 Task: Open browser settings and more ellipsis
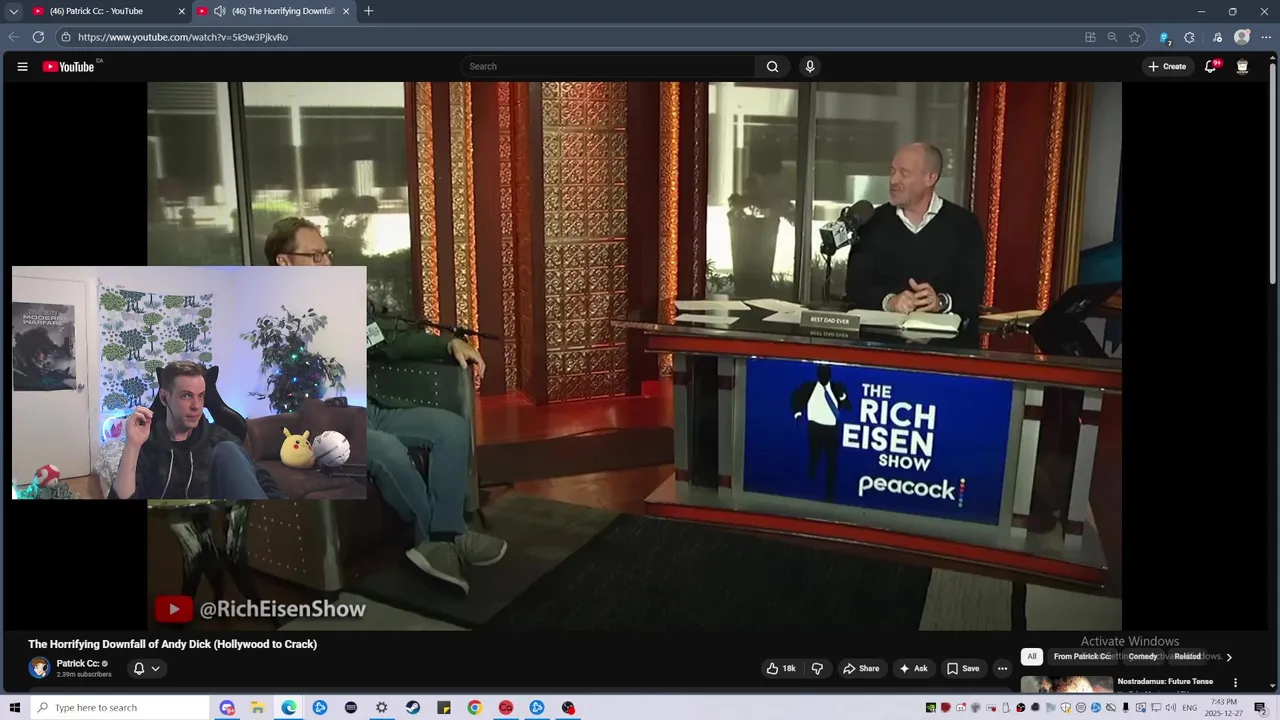coord(1265,37)
